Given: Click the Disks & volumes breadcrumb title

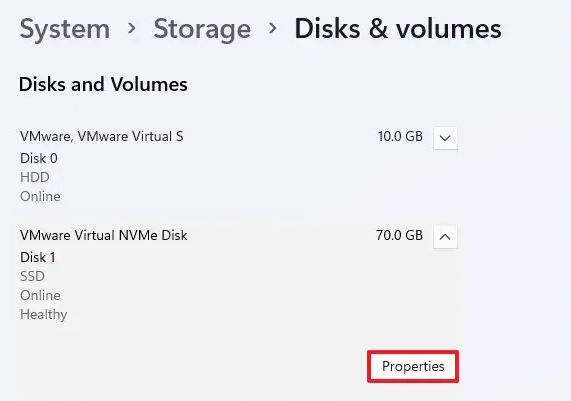Looking at the screenshot, I should 398,29.
